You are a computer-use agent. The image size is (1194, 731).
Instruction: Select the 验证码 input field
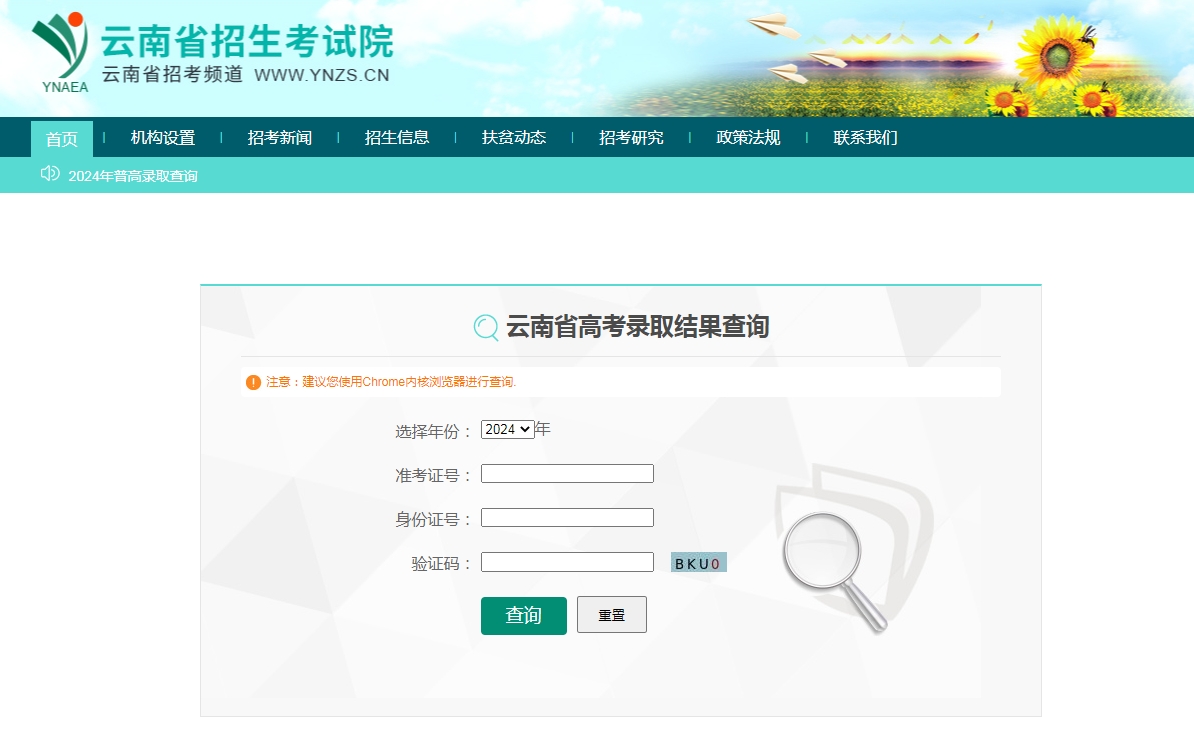coord(567,562)
